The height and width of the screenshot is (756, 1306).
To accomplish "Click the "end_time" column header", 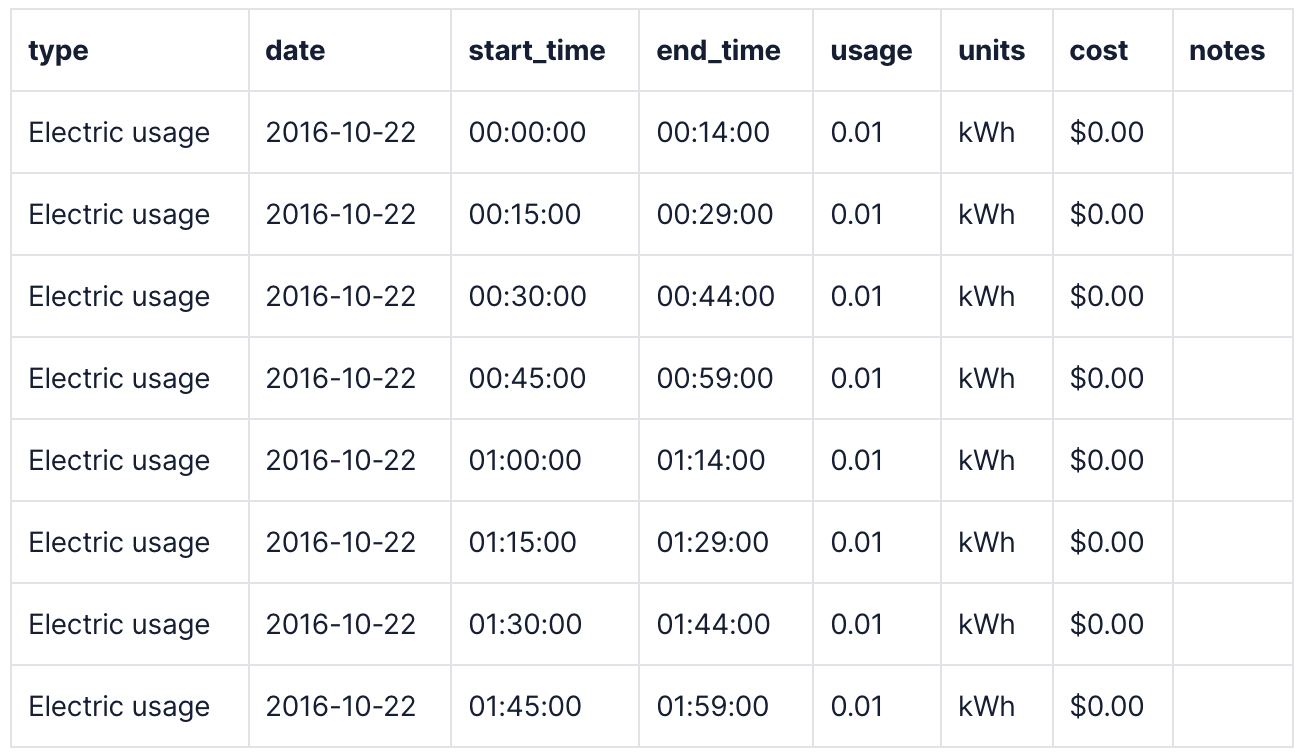I will click(718, 51).
